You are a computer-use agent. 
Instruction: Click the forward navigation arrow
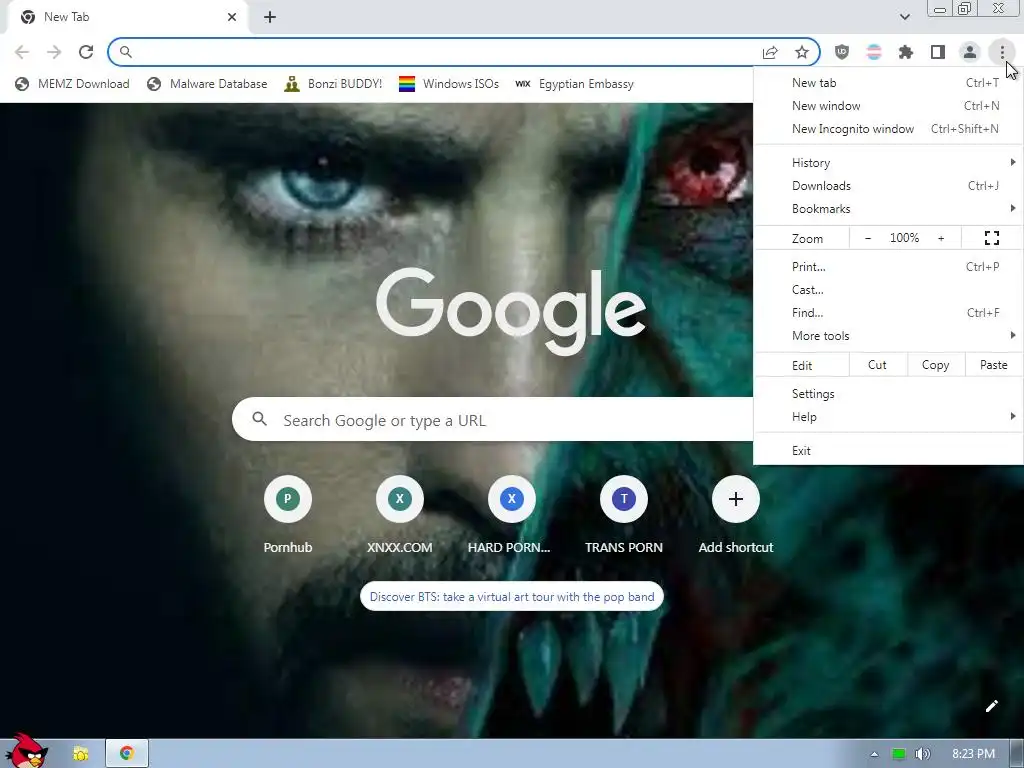(x=54, y=52)
